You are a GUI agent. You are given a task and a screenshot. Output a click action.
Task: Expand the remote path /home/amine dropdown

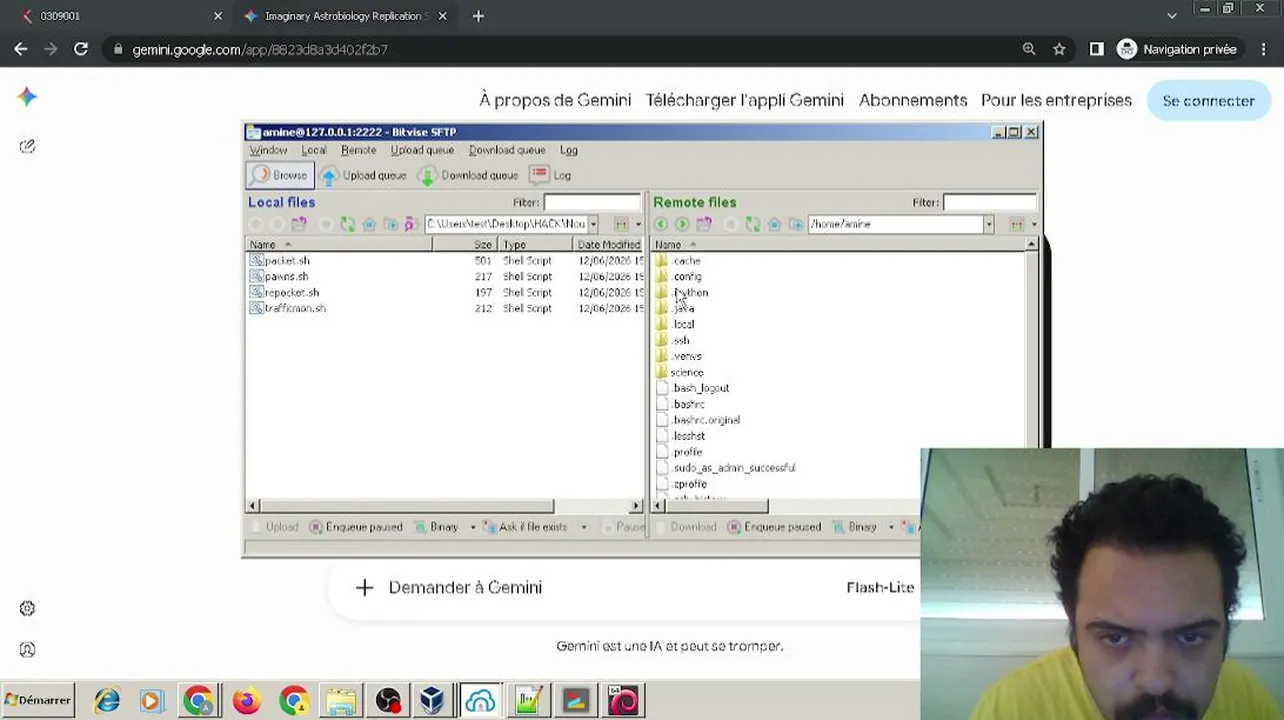[x=988, y=224]
